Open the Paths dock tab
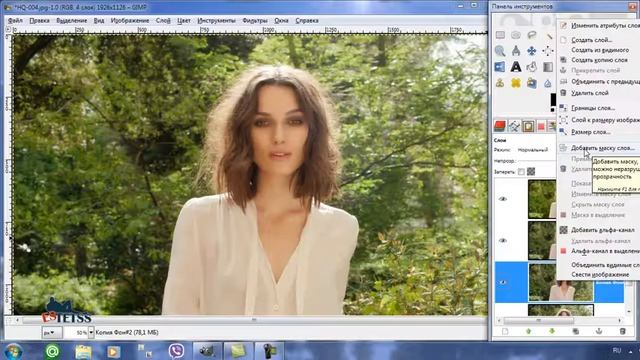 [514, 126]
